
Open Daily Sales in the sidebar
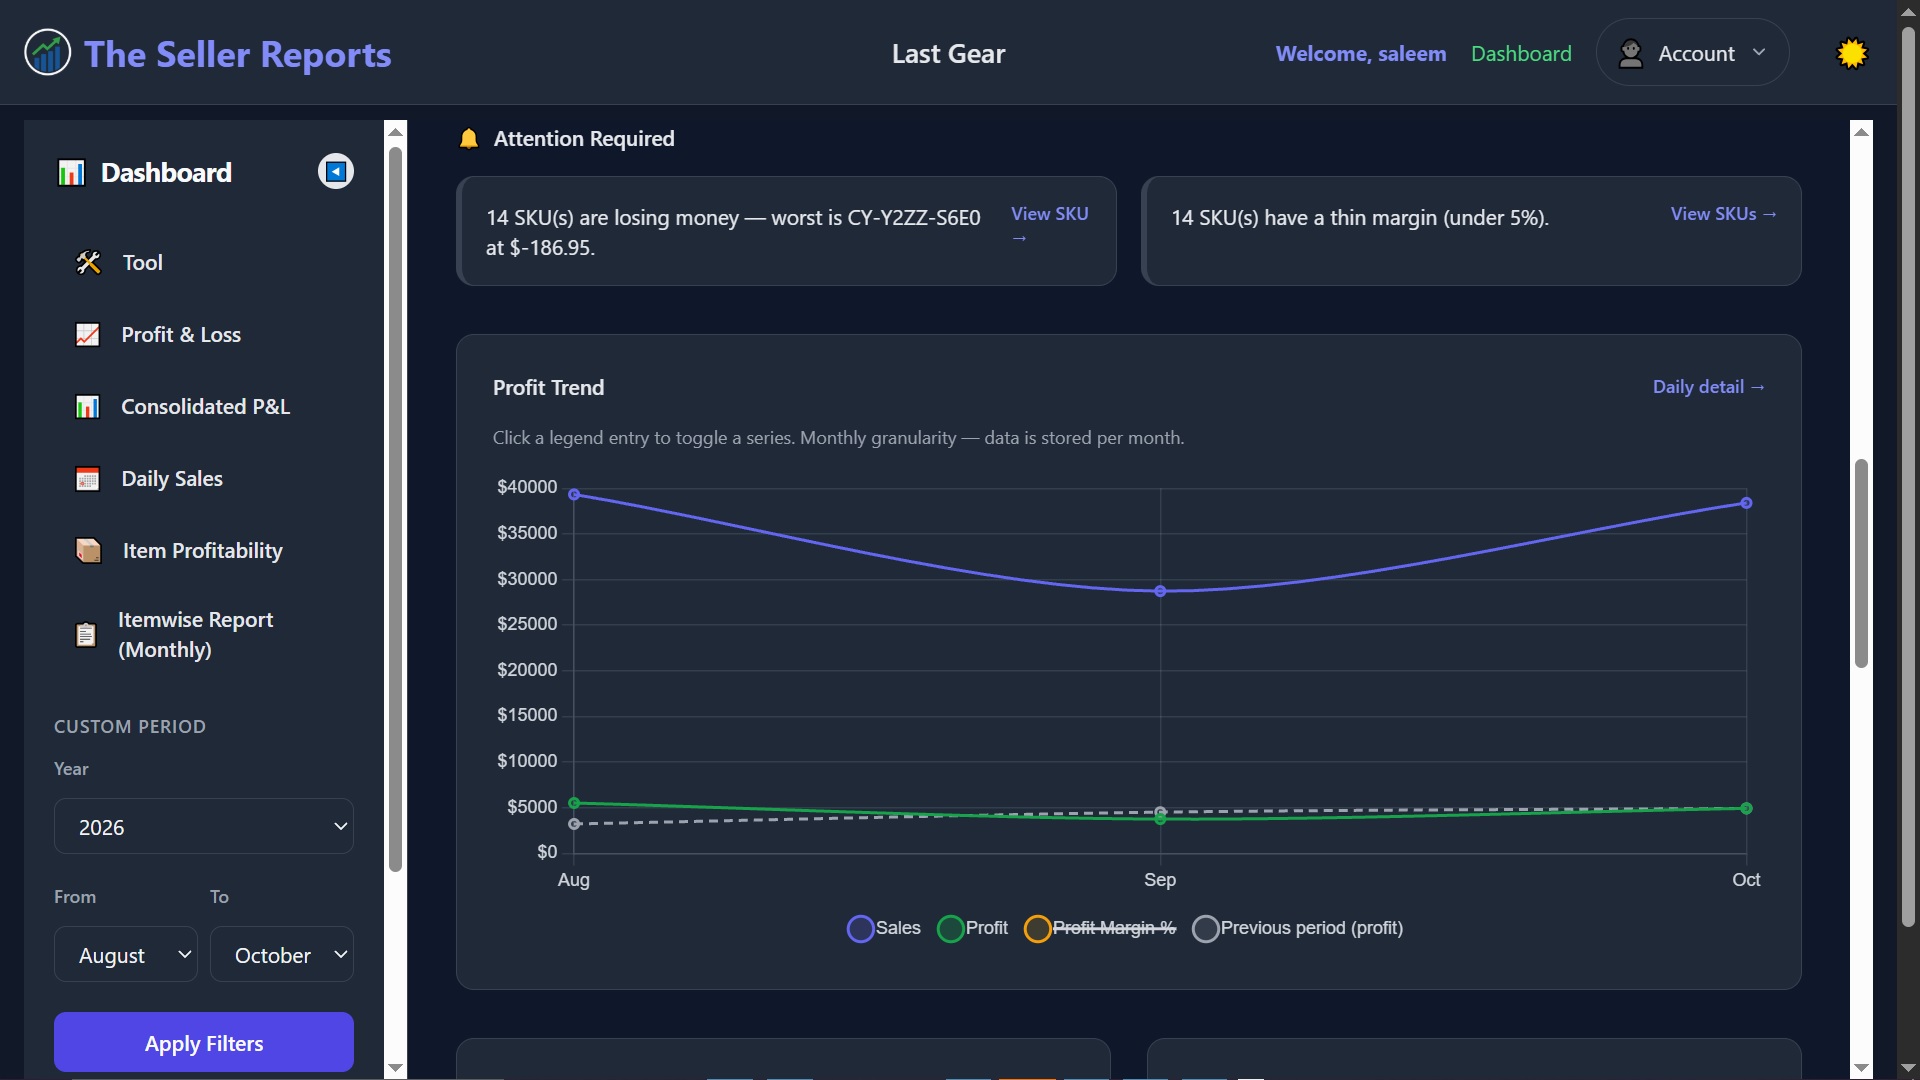[204, 479]
